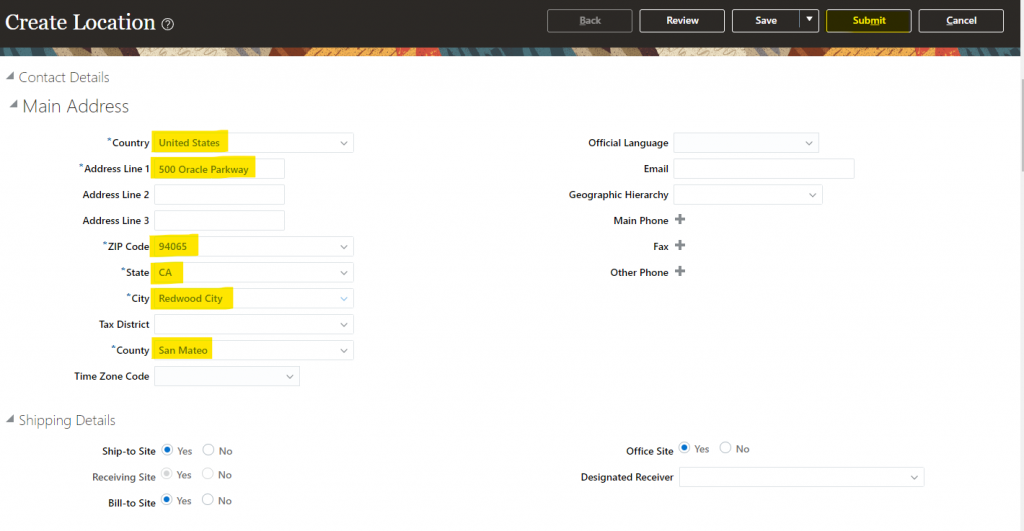Collapse the Shipping Details section
The width and height of the screenshot is (1024, 531).
point(11,420)
